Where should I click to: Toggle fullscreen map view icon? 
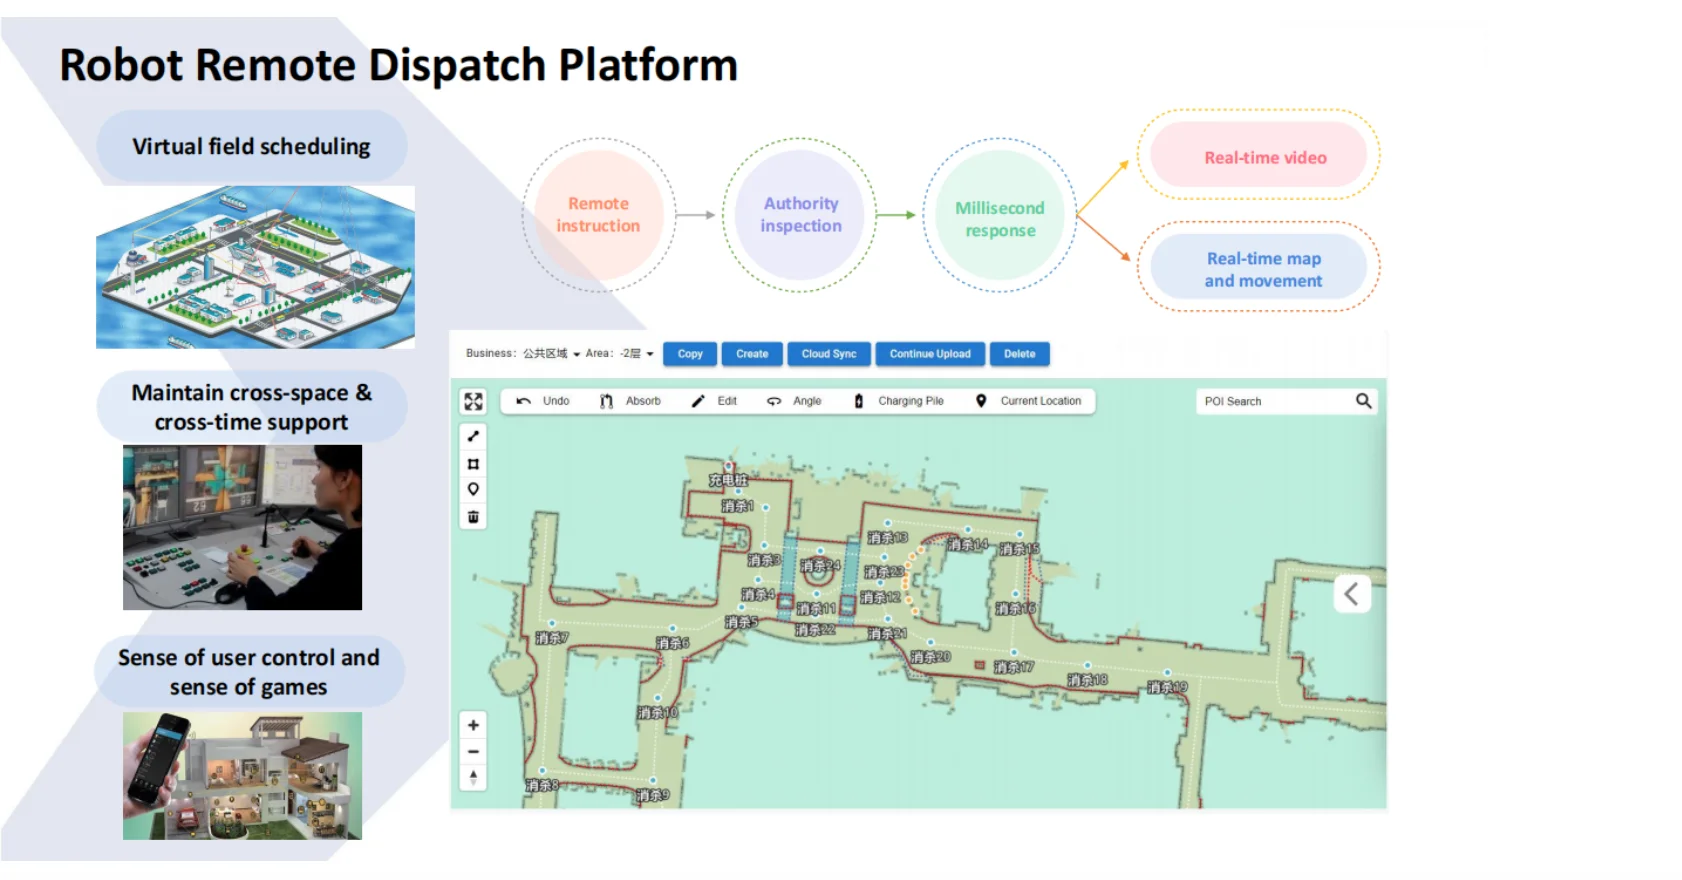pos(473,401)
